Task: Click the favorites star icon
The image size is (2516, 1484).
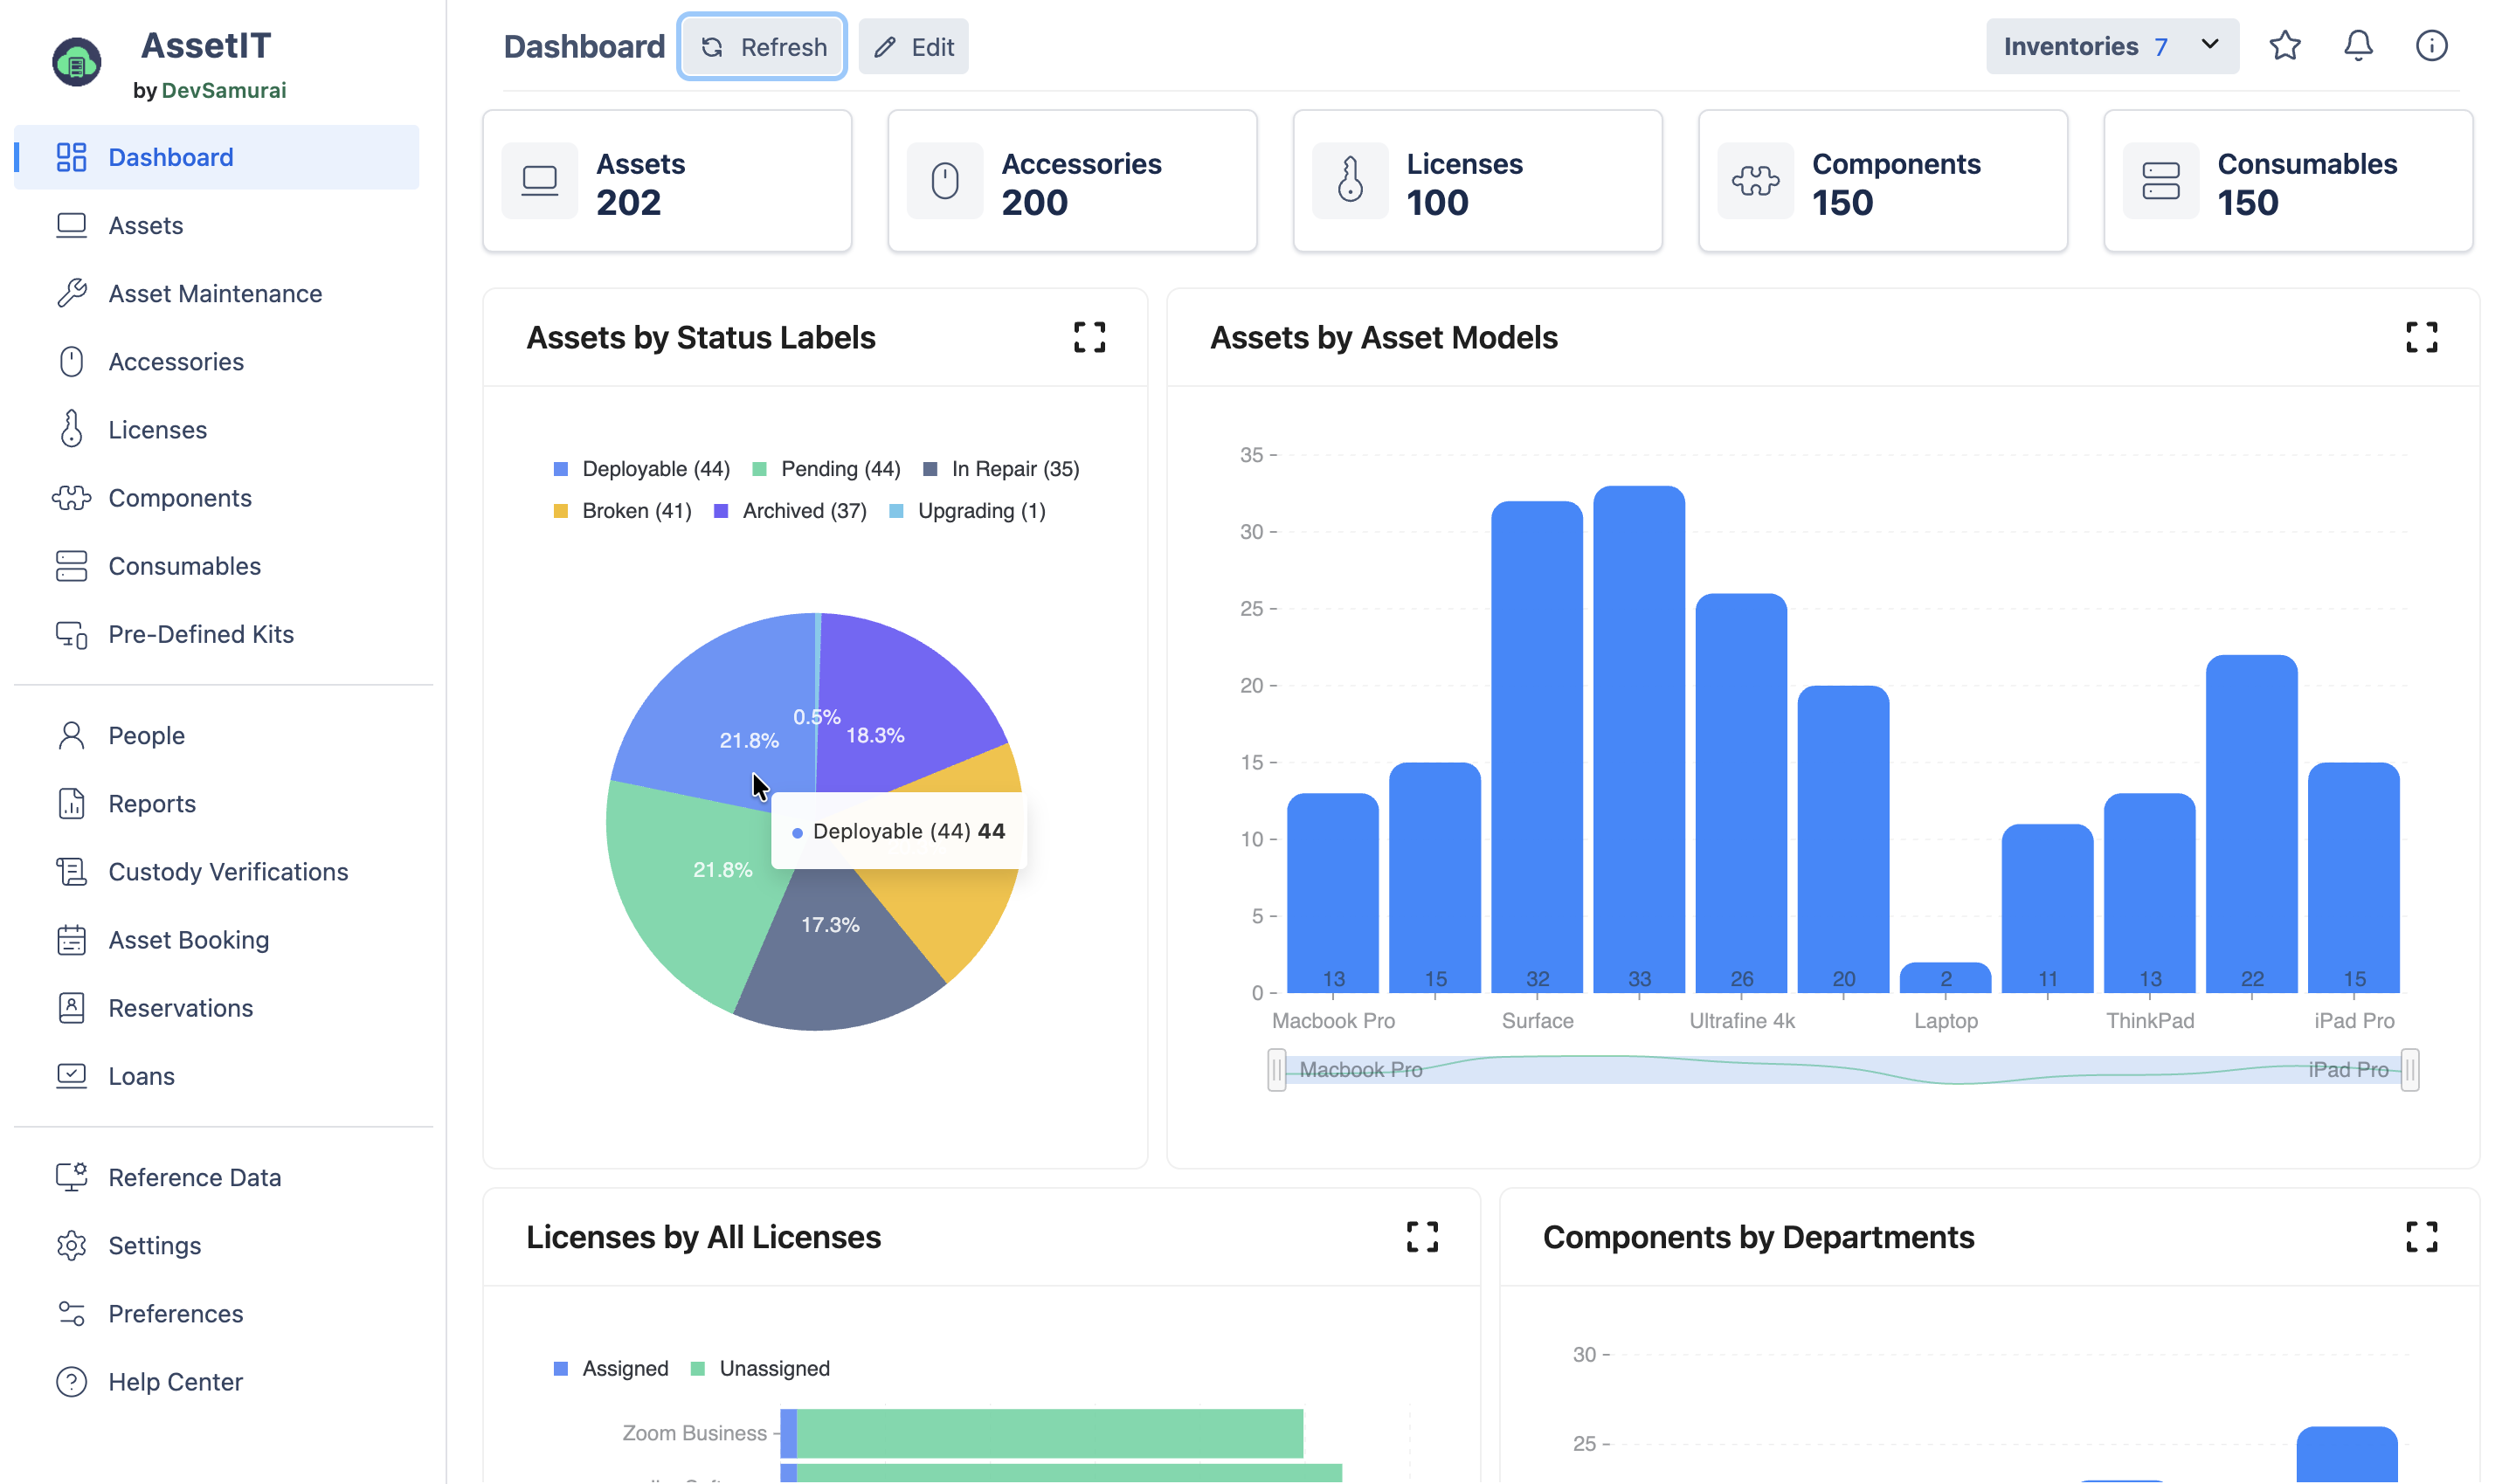Action: point(2285,46)
